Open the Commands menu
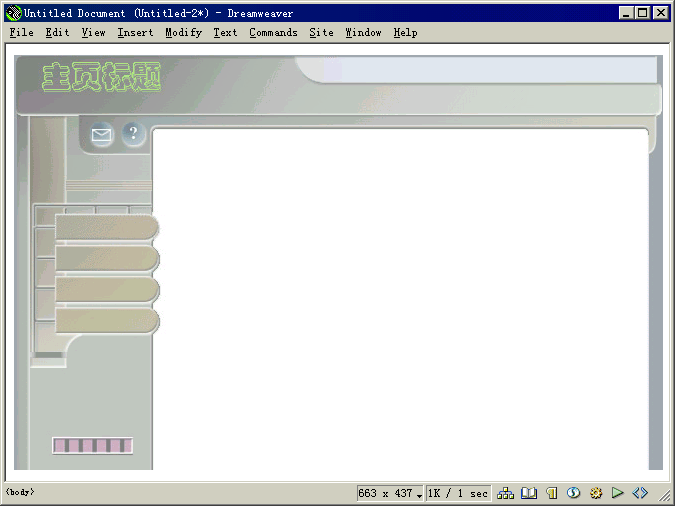Viewport: 675px width, 506px height. (273, 32)
